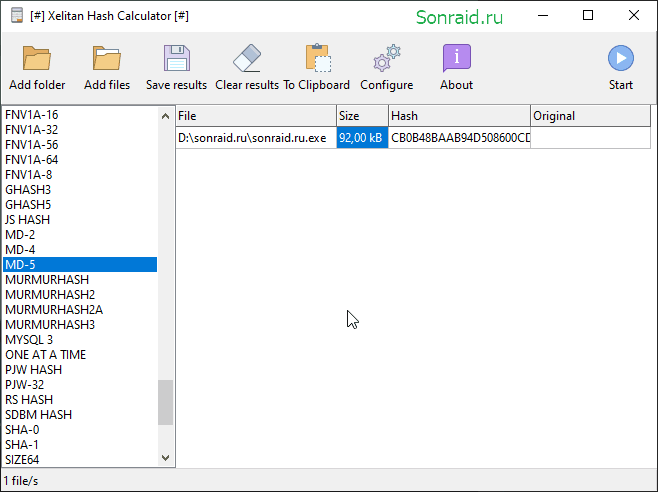The width and height of the screenshot is (658, 492).
Task: Choose MURMURHASH in the list
Action: 80,280
